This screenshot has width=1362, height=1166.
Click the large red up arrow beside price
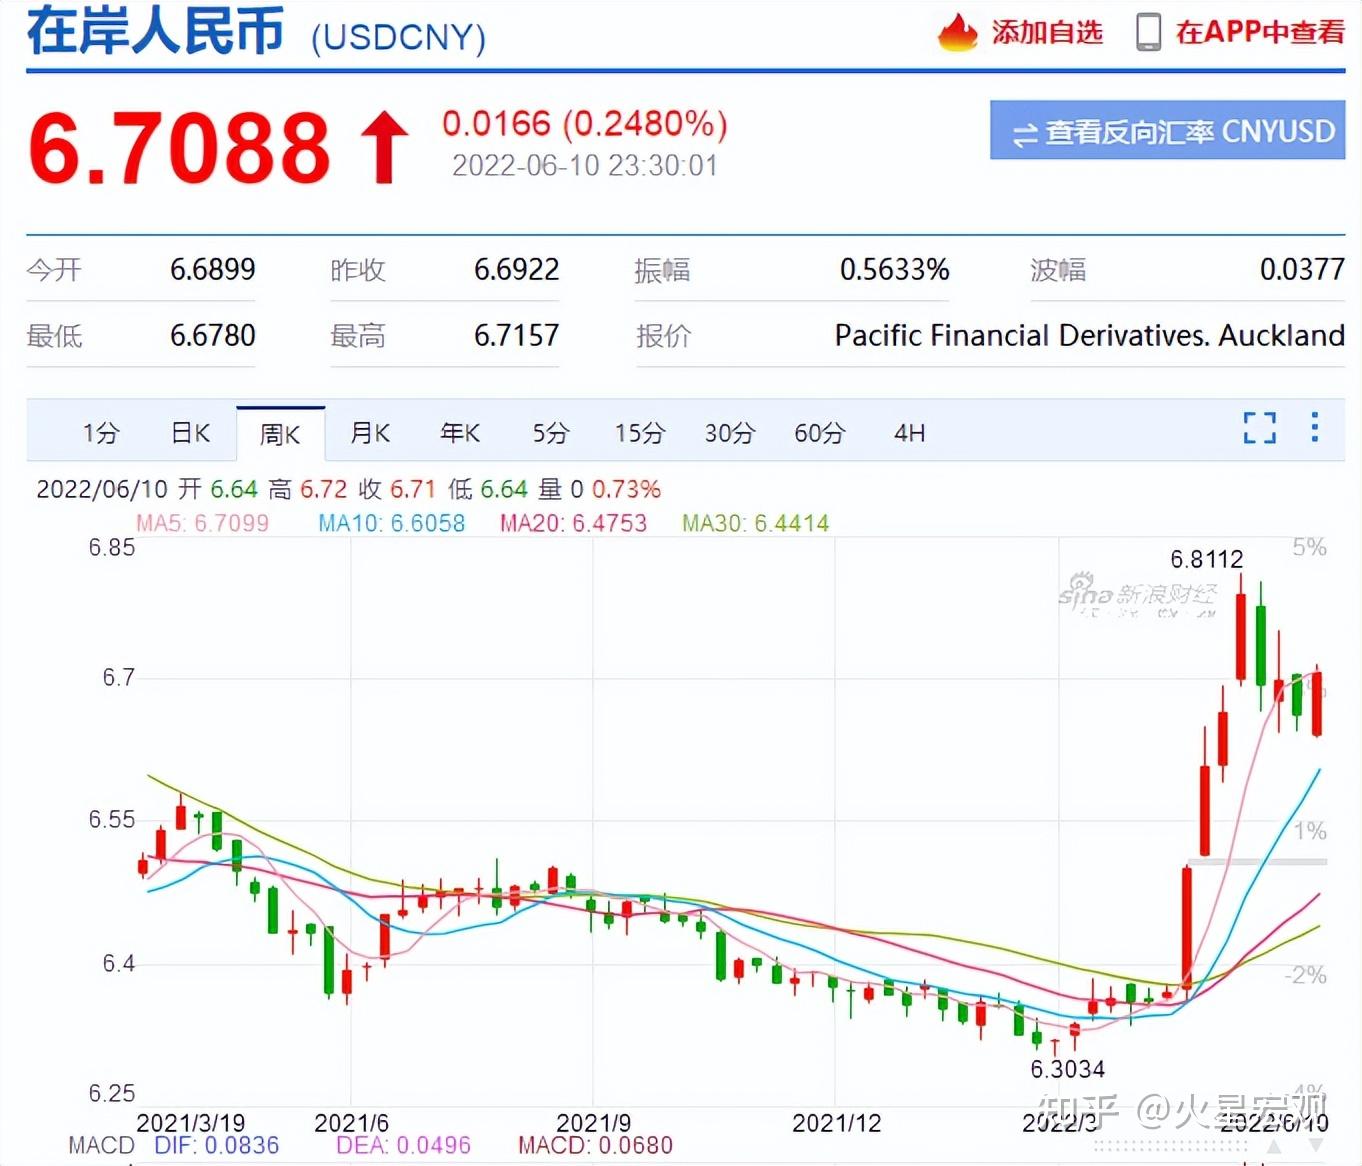[x=384, y=148]
